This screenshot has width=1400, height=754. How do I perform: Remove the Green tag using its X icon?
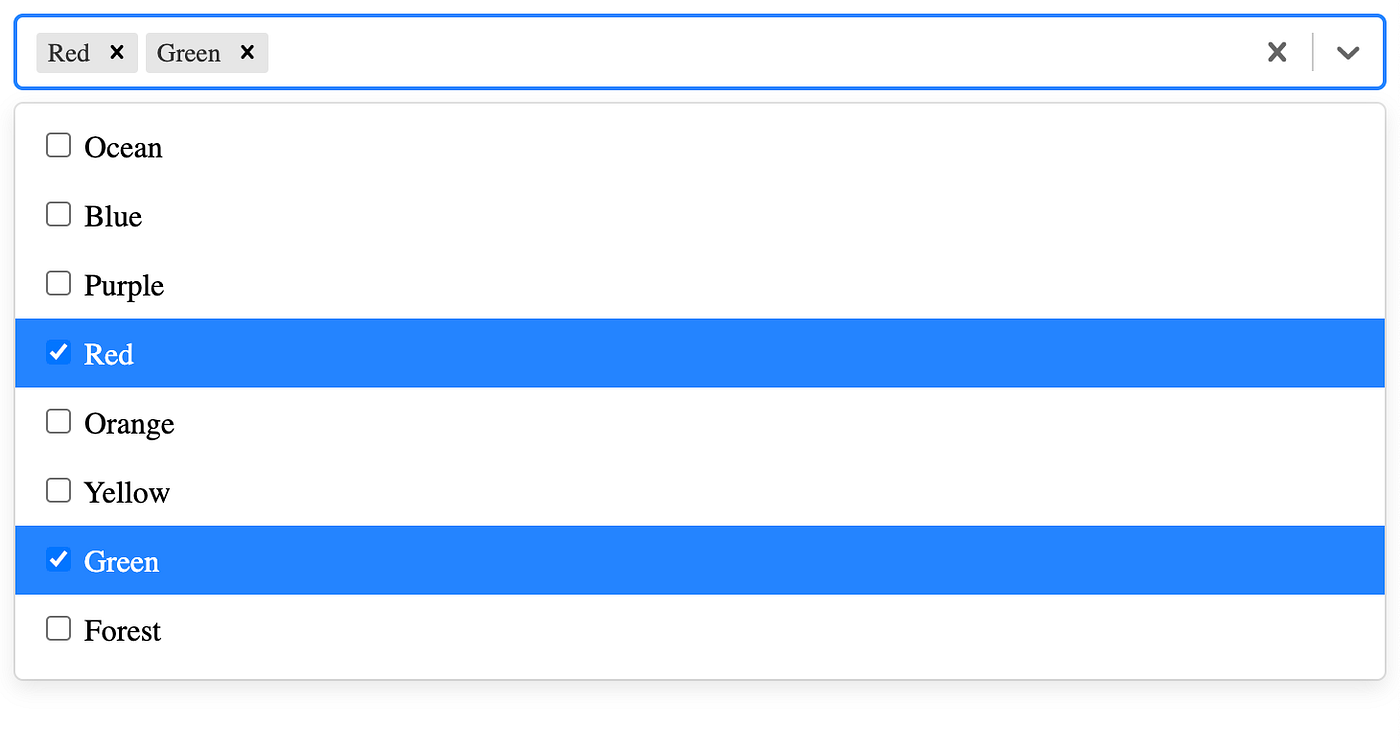pyautogui.click(x=247, y=53)
